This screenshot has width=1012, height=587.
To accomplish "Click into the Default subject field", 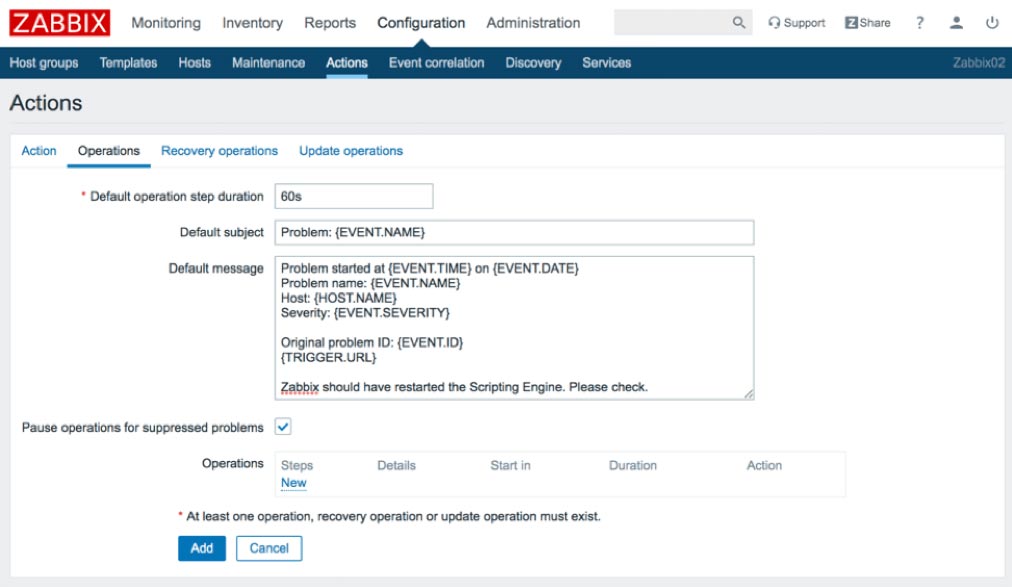I will [x=514, y=232].
